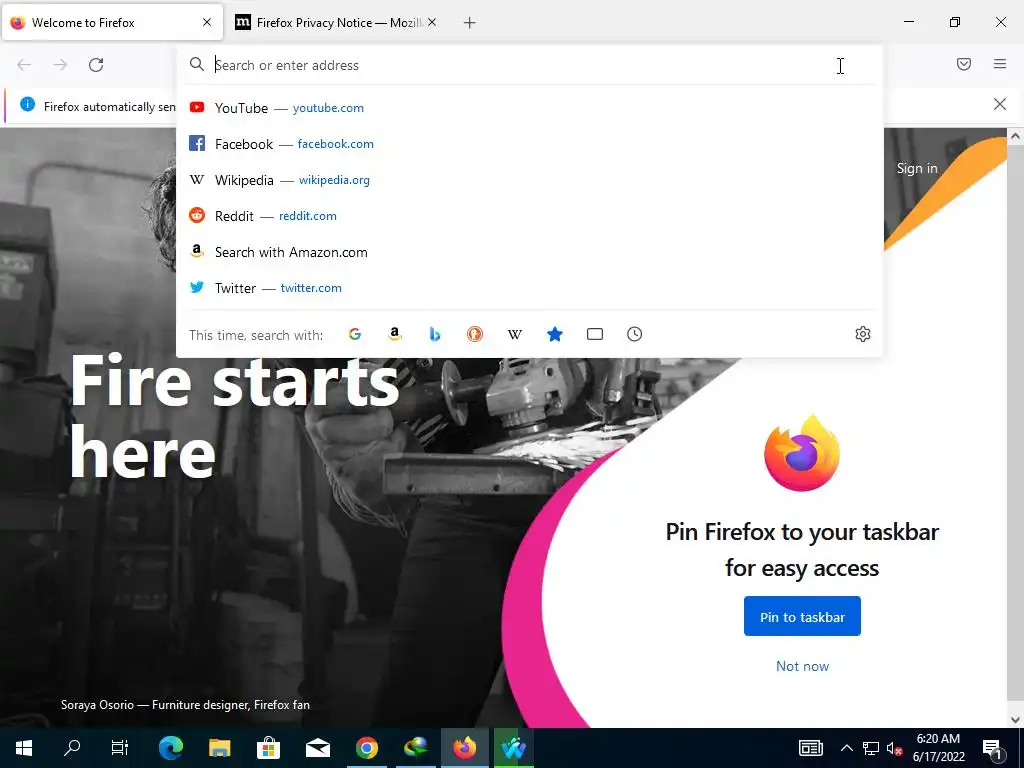The height and width of the screenshot is (768, 1024).
Task: Show hidden system tray icons
Action: click(x=846, y=748)
